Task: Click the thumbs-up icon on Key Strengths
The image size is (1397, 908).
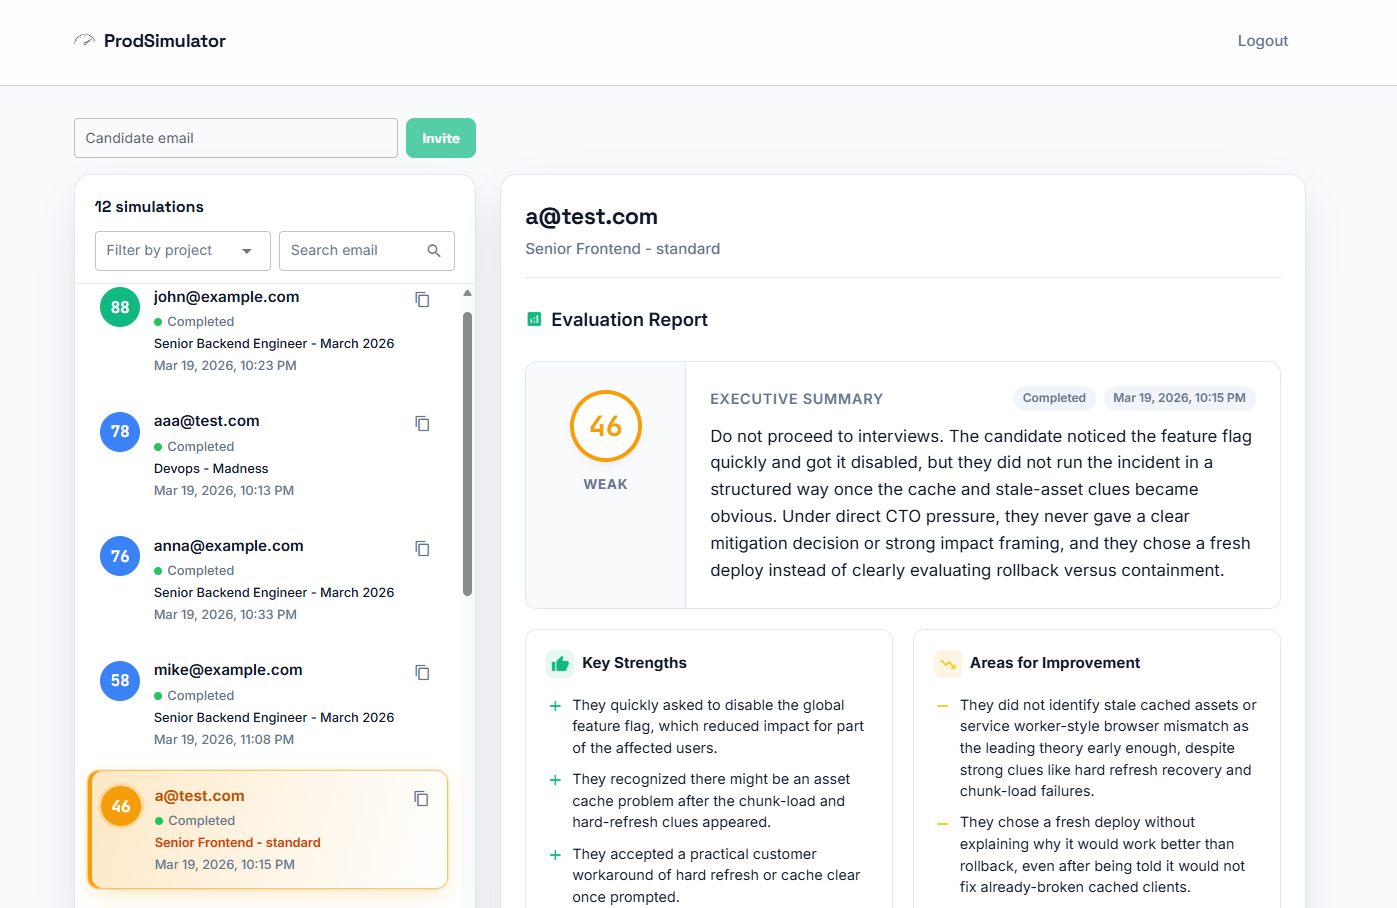Action: pyautogui.click(x=558, y=663)
